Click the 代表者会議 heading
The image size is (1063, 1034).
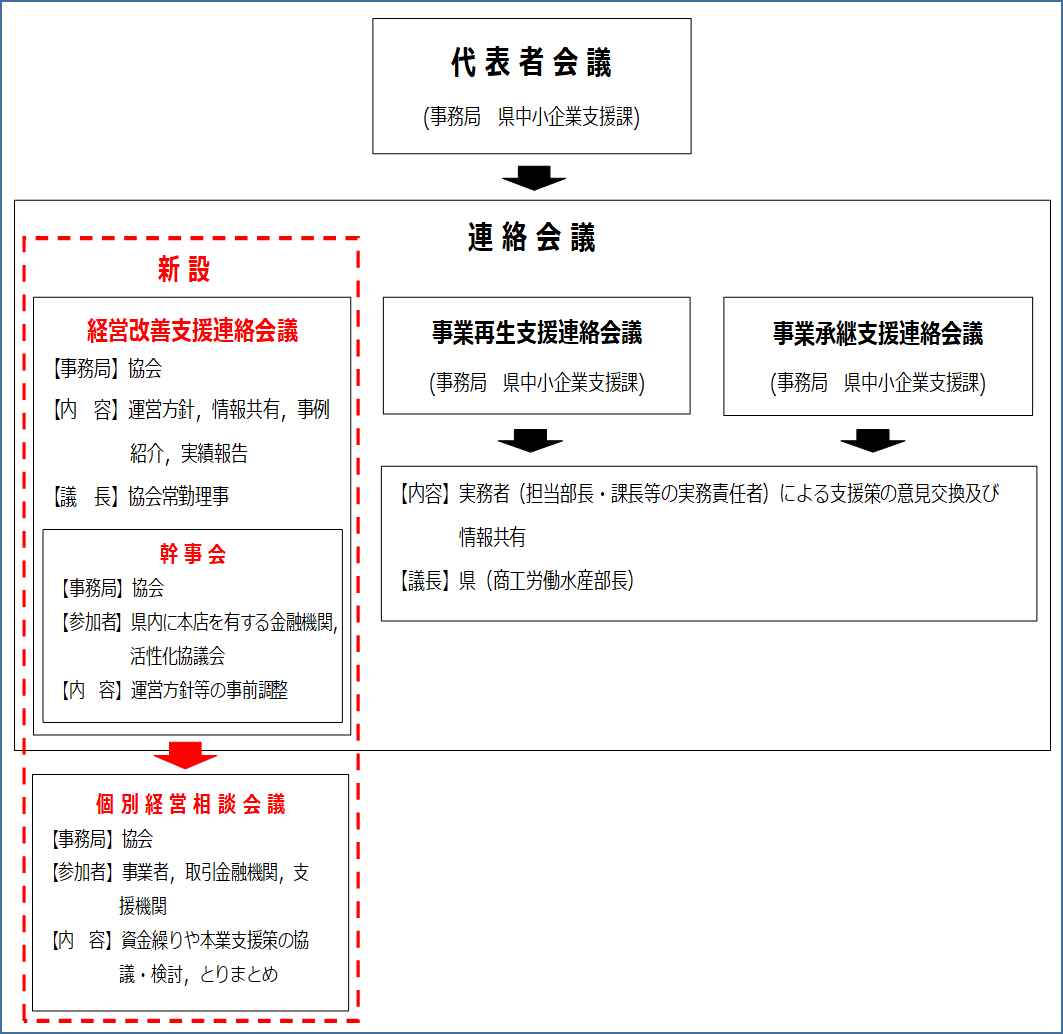tap(532, 62)
